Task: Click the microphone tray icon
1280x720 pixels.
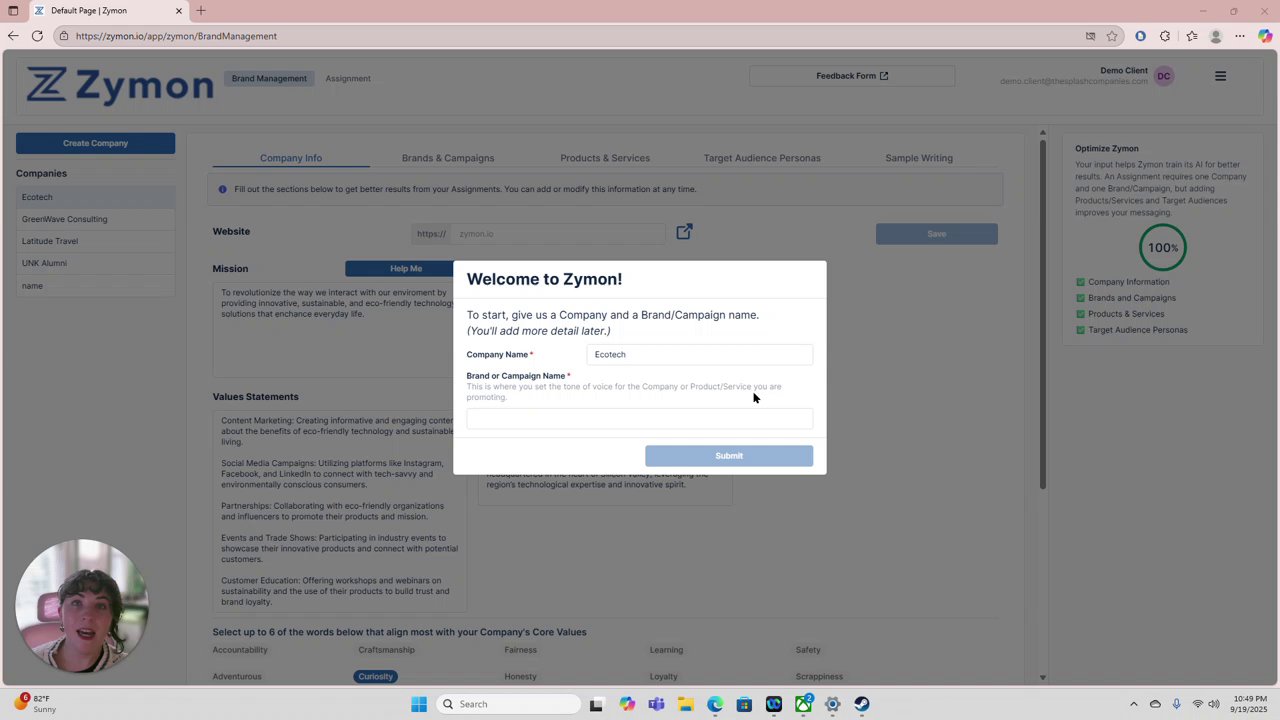Action: (1176, 704)
